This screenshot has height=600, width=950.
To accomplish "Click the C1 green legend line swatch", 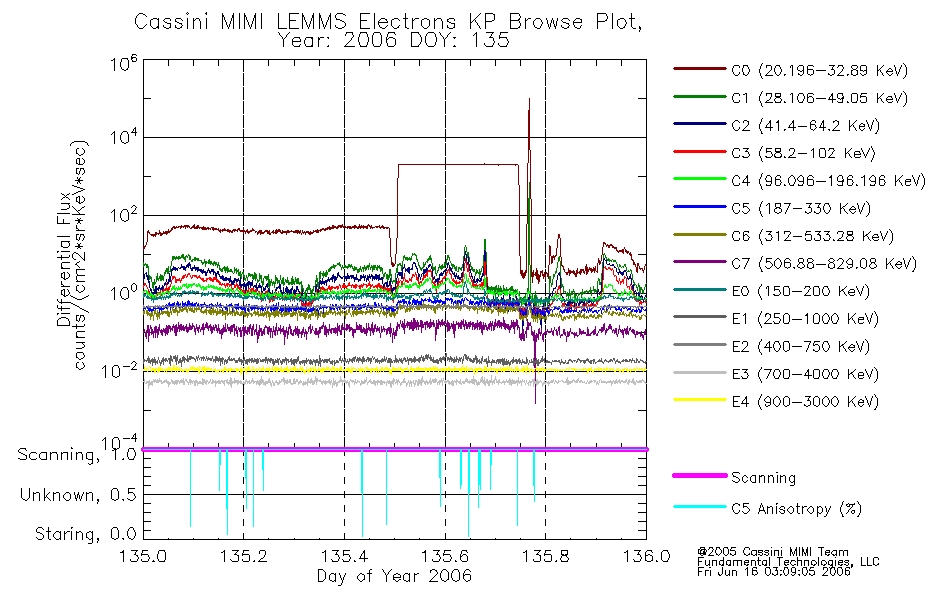I will [699, 97].
